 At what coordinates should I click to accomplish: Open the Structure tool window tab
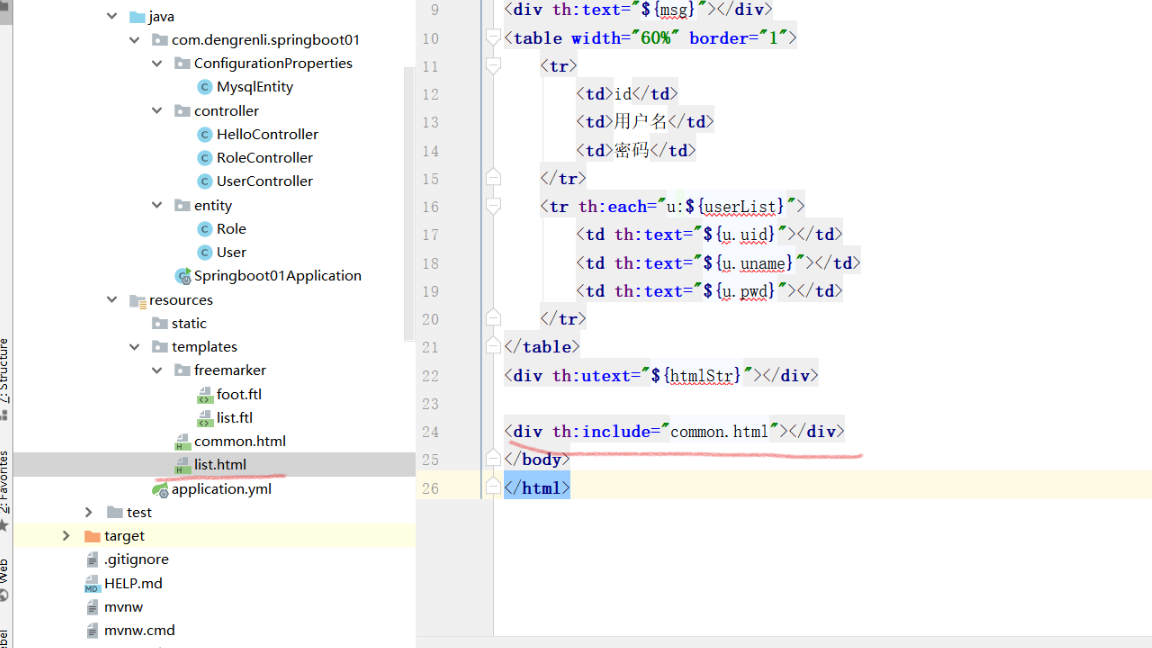(5, 379)
